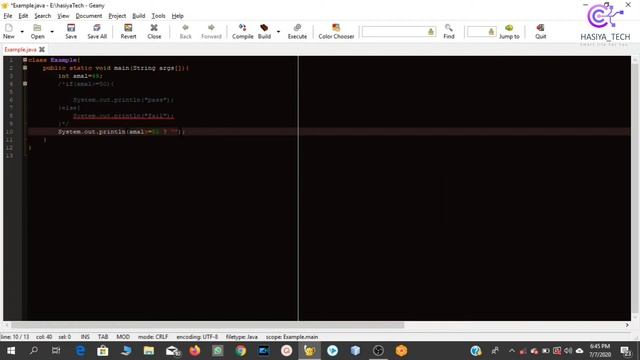
Task: Open the Search menu
Action: tap(42, 16)
